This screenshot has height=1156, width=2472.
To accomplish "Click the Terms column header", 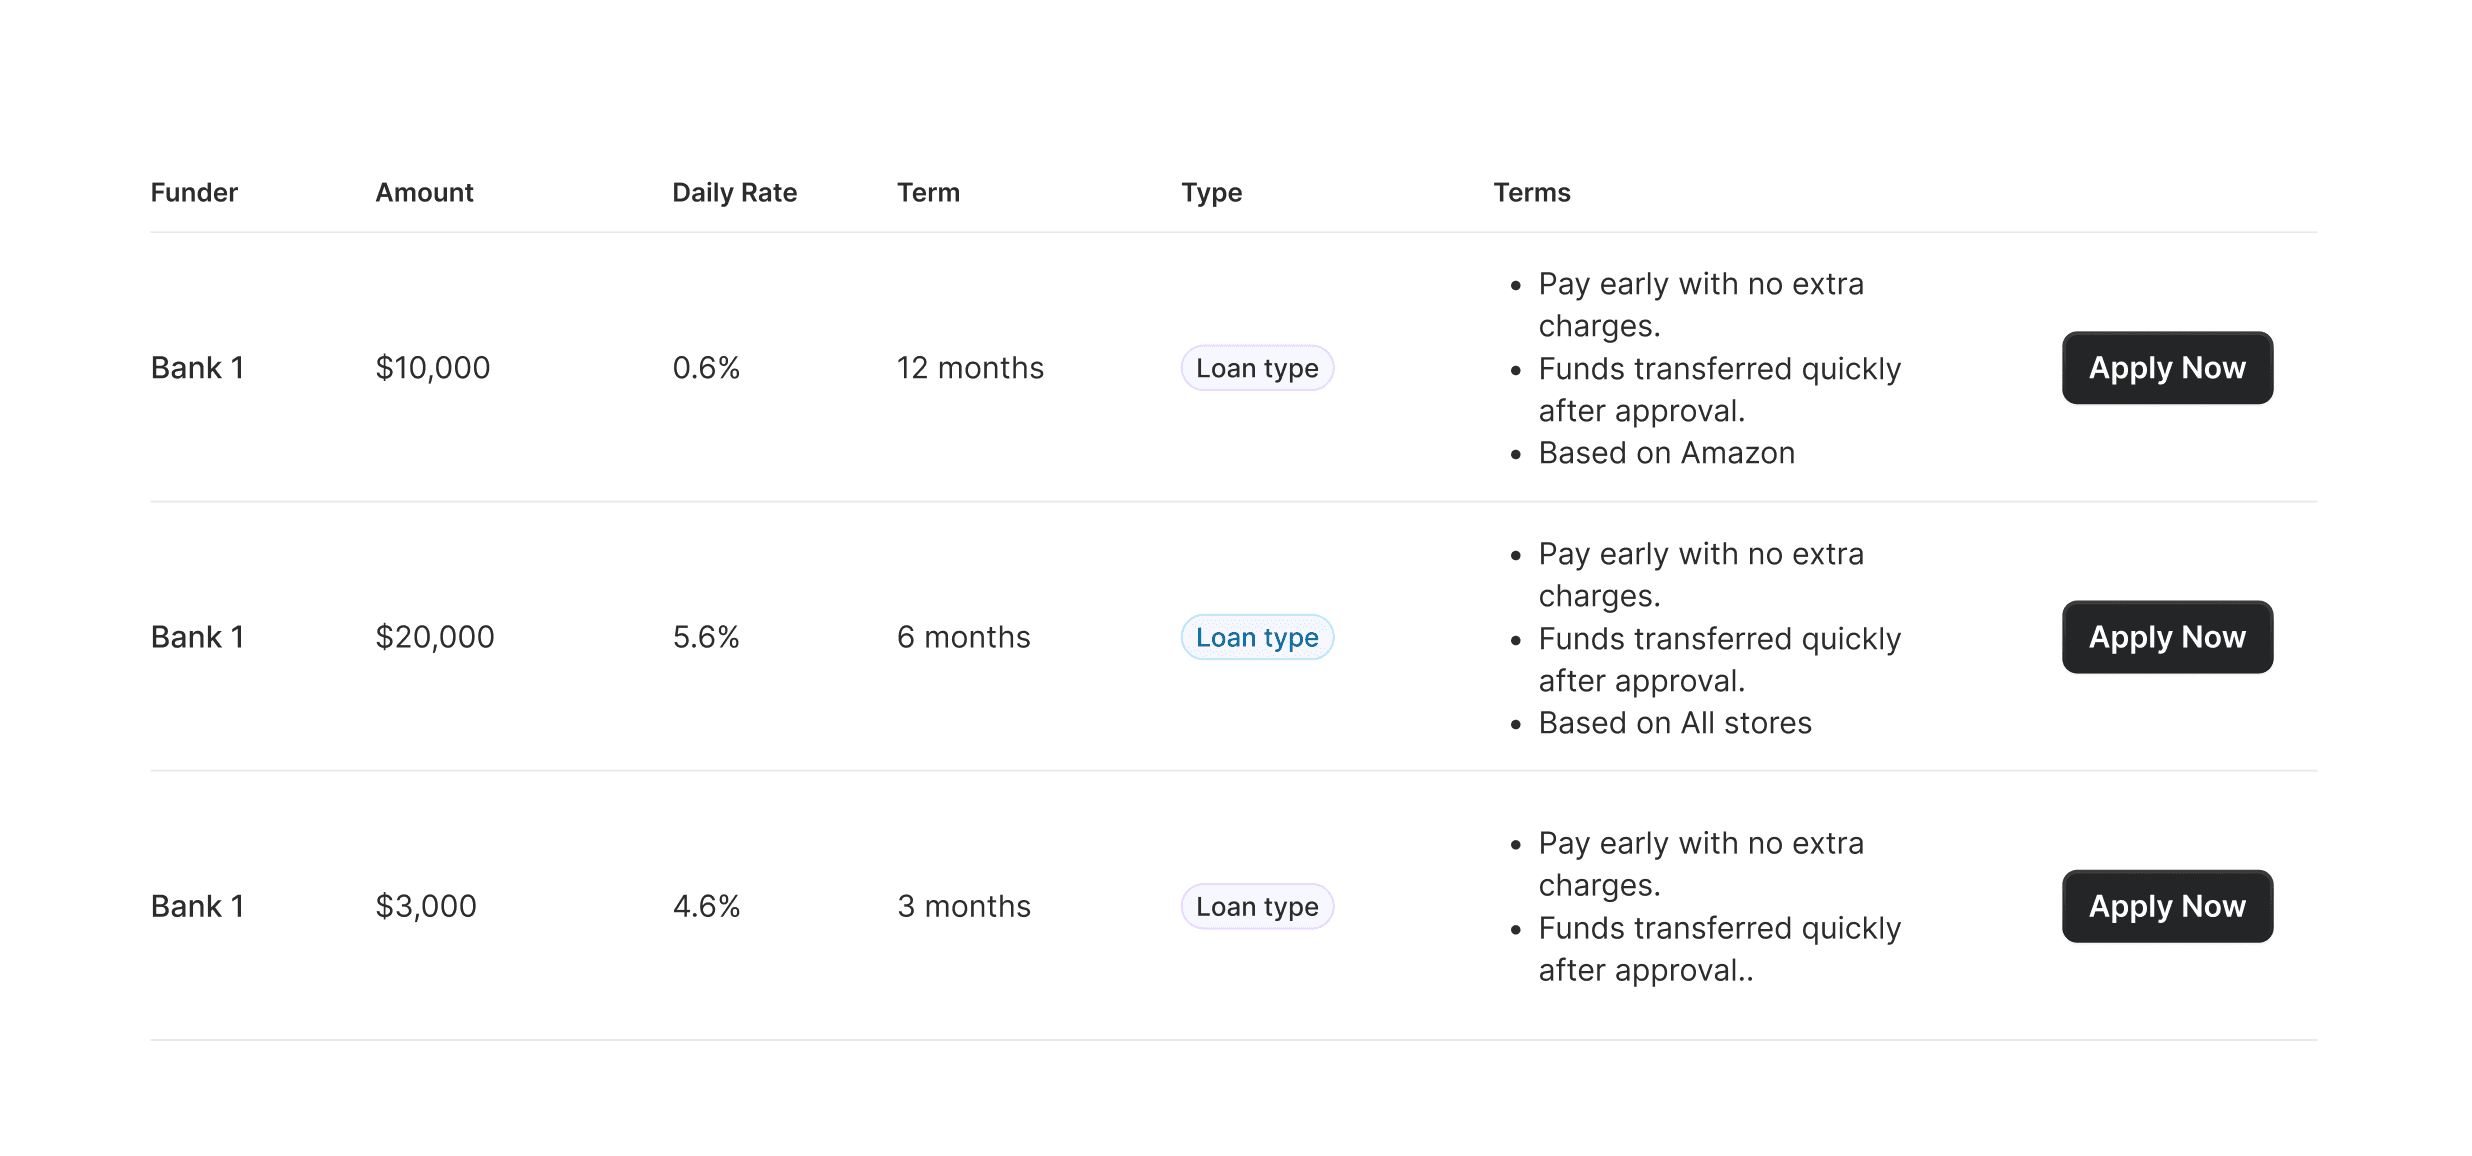I will [1532, 192].
